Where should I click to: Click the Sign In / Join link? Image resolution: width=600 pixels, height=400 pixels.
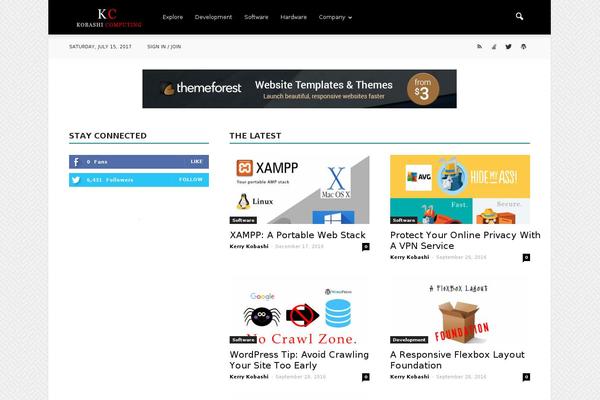[x=164, y=47]
